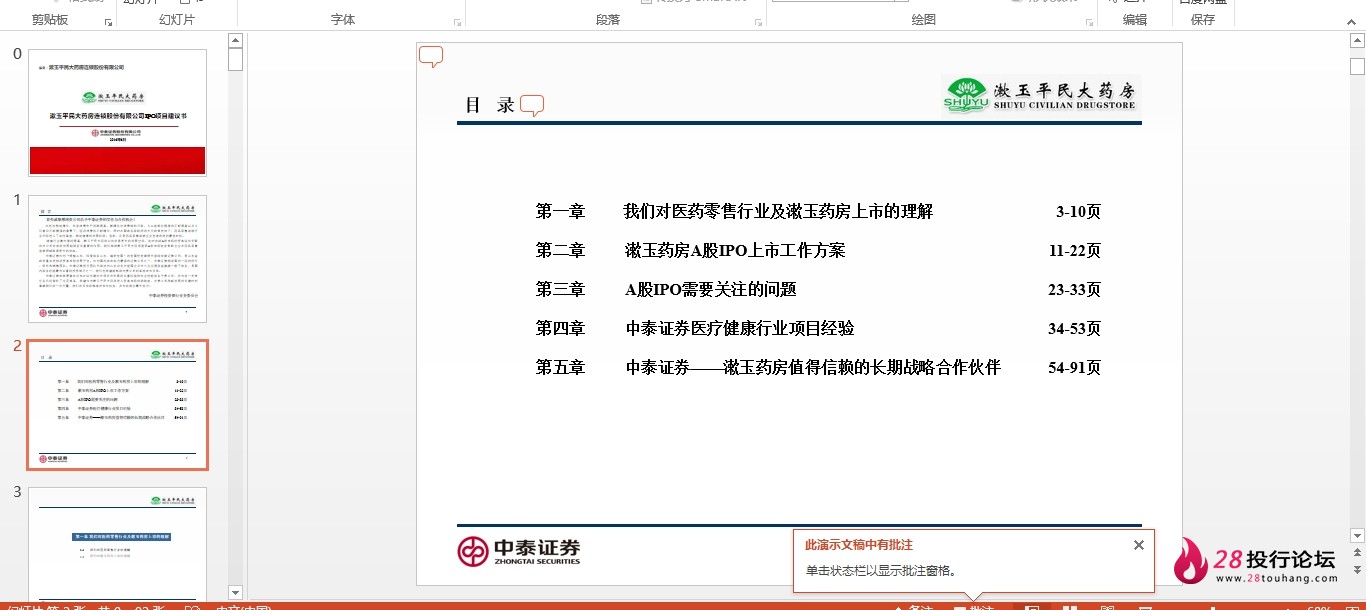Click the 第五章 chapter label
The width and height of the screenshot is (1366, 610).
560,368
